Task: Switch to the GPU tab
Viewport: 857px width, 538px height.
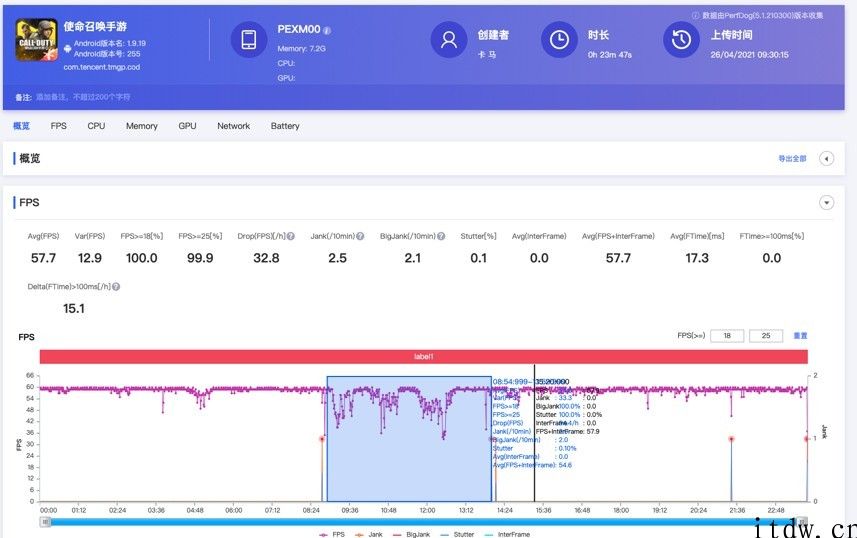Action: point(187,126)
